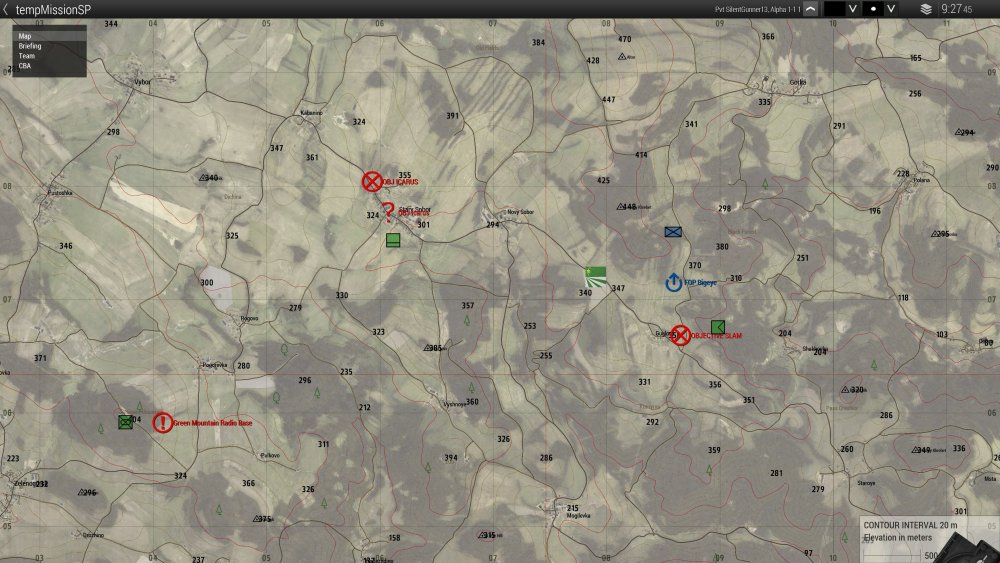Click the green marker beside OBJECTIVE SLAM
Screen dimensions: 1000x563
click(717, 326)
